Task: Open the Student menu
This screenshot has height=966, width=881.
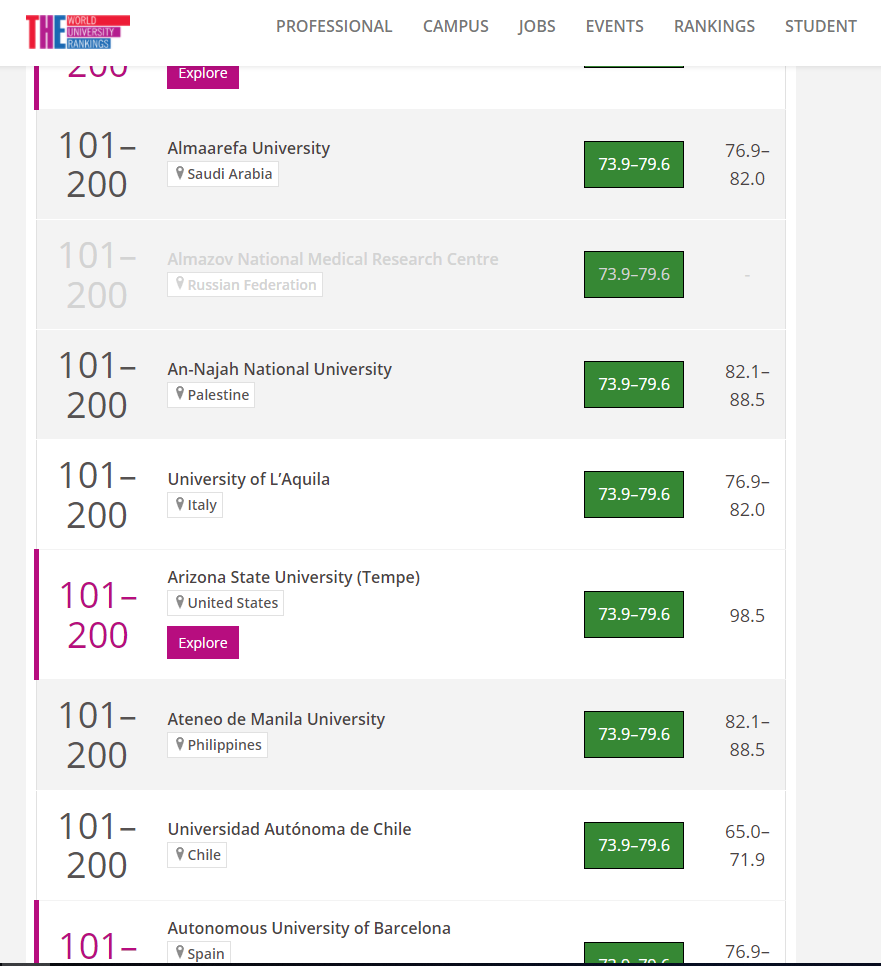Action: click(x=821, y=27)
